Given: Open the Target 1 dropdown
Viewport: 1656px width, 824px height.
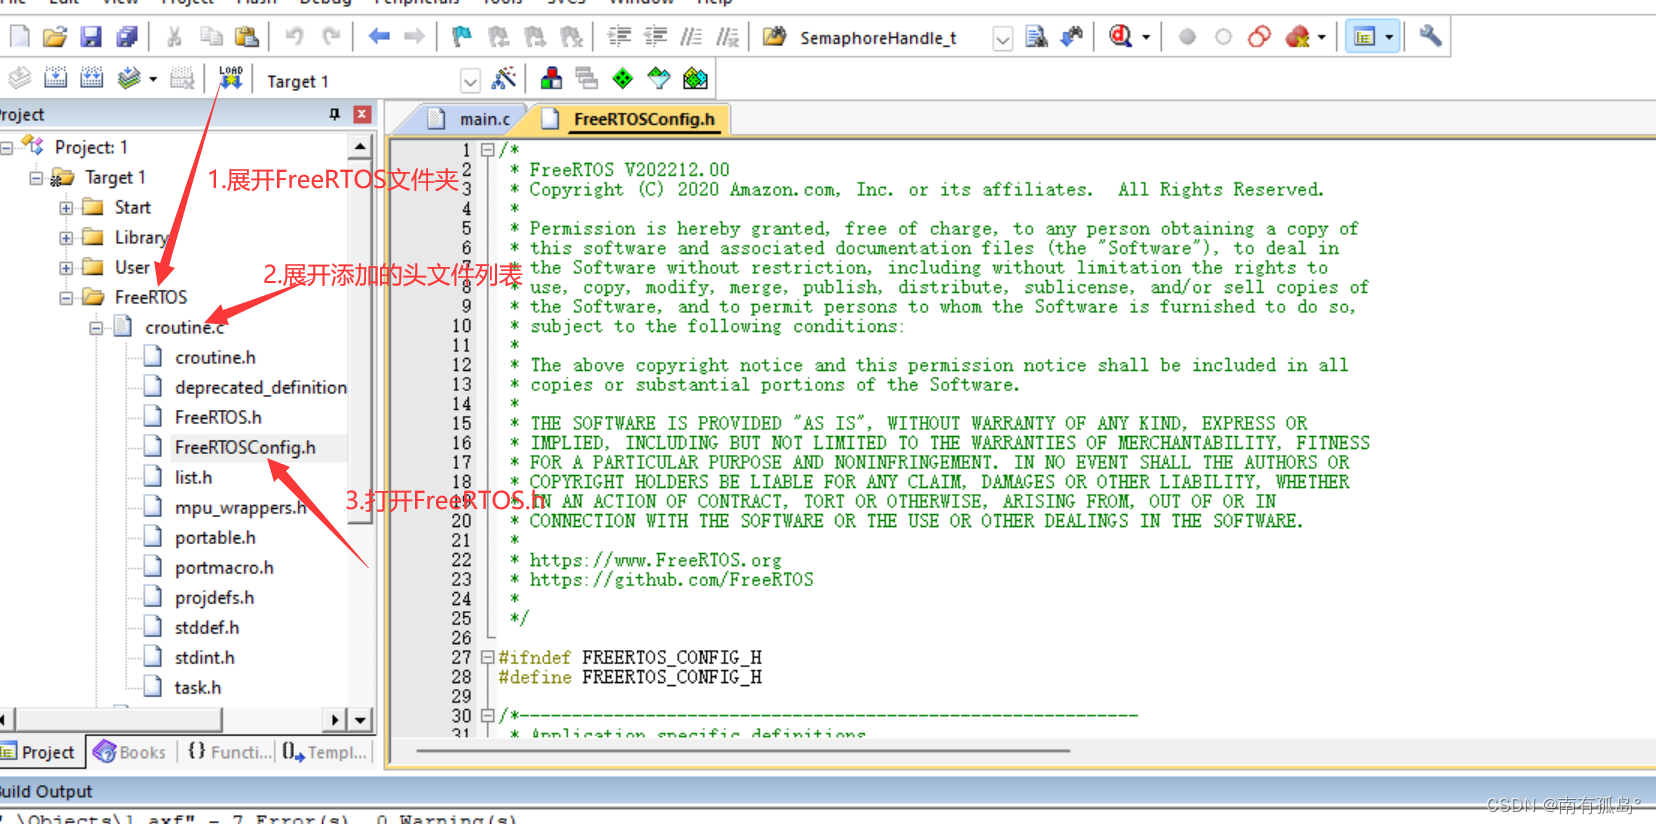Looking at the screenshot, I should tap(470, 81).
